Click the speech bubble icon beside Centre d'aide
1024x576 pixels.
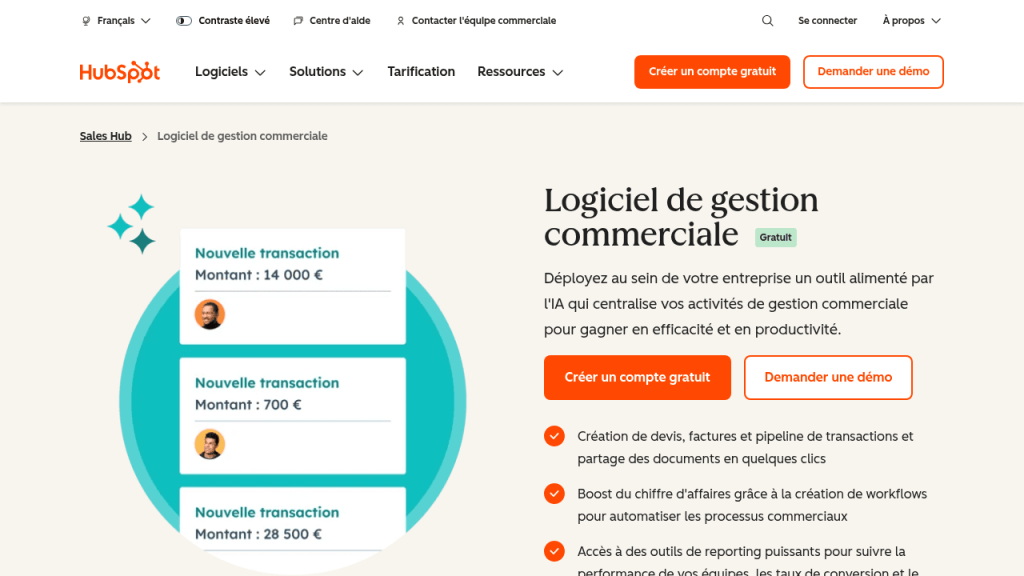click(x=297, y=20)
